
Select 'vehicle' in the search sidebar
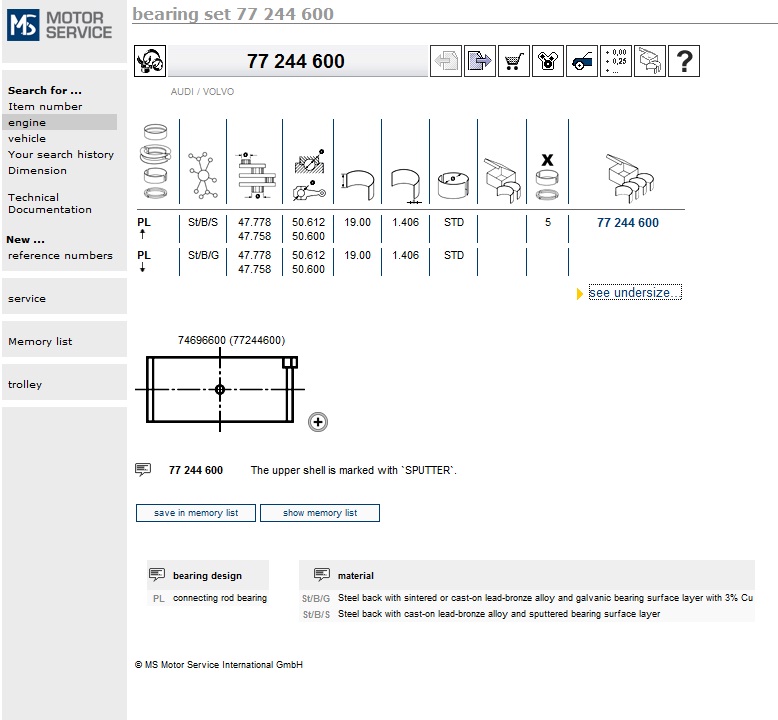(27, 138)
